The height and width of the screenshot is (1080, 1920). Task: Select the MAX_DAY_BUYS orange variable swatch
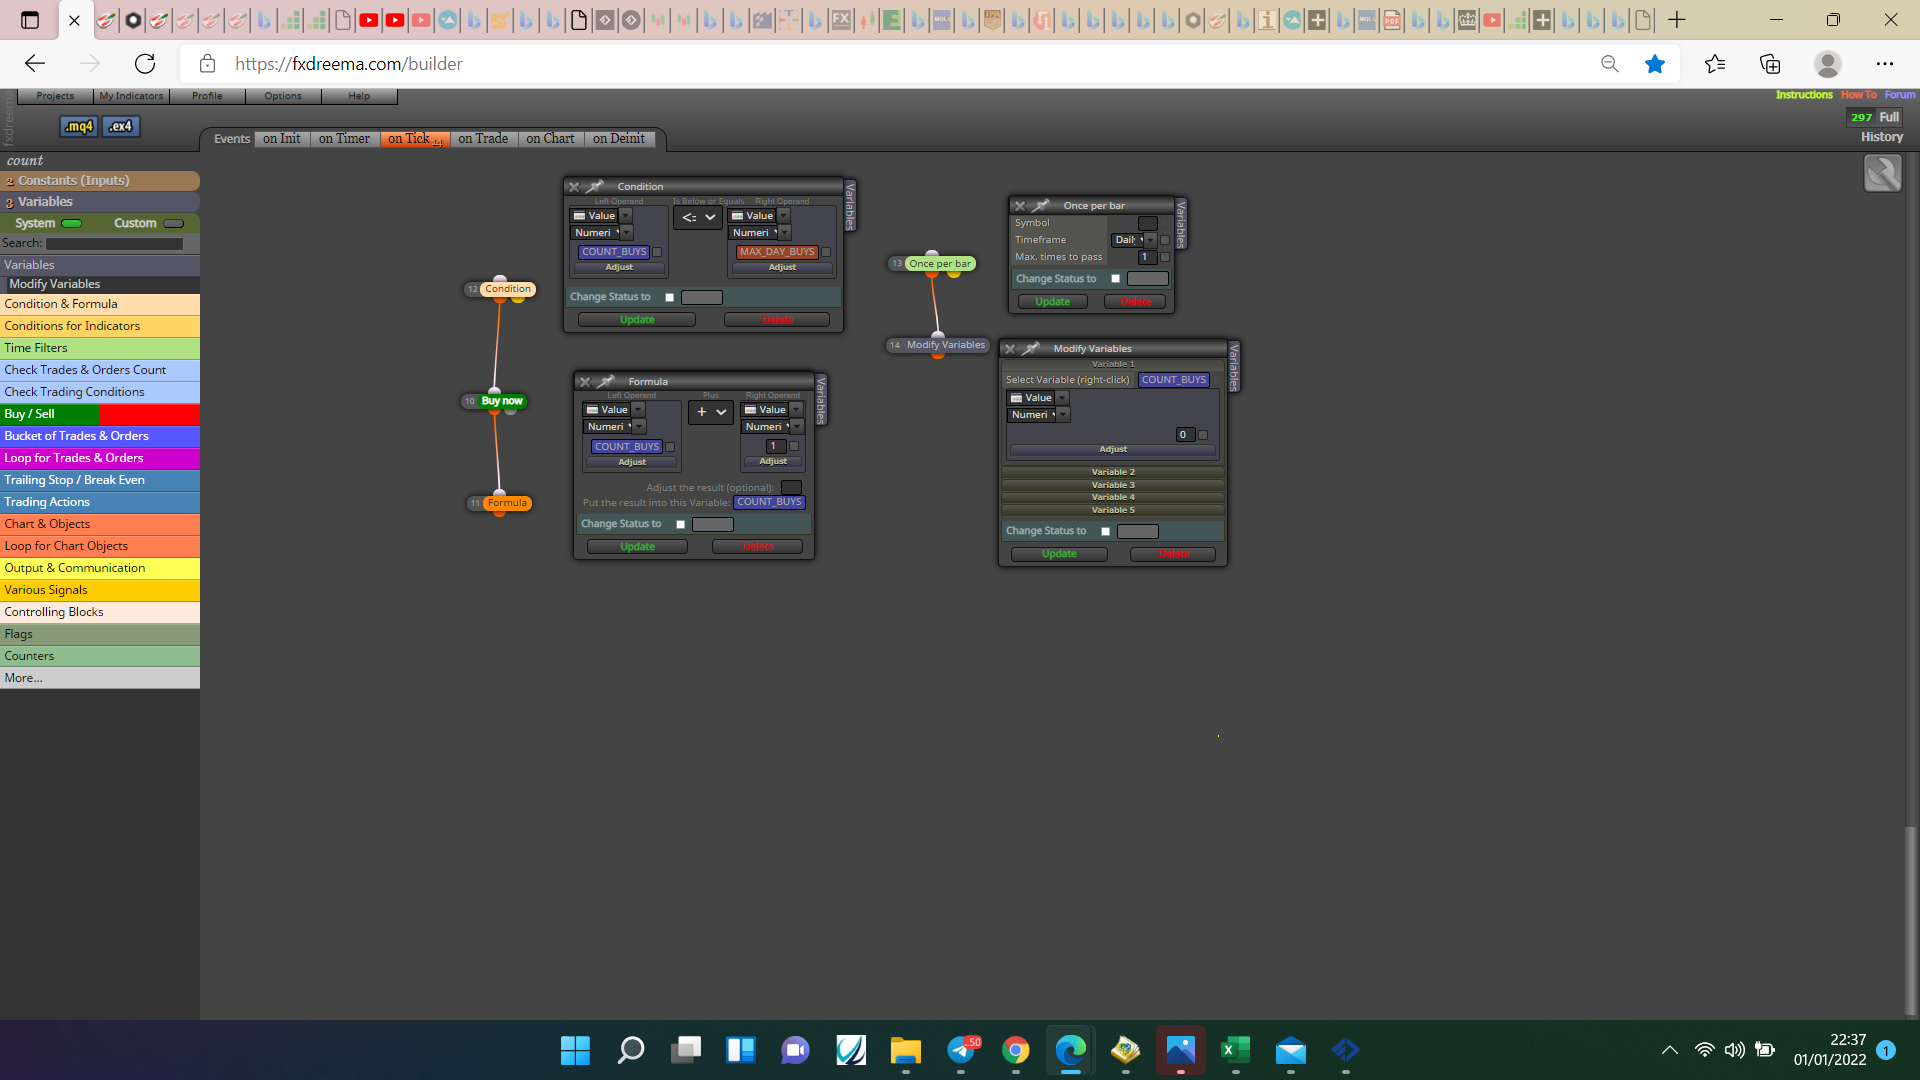(777, 252)
